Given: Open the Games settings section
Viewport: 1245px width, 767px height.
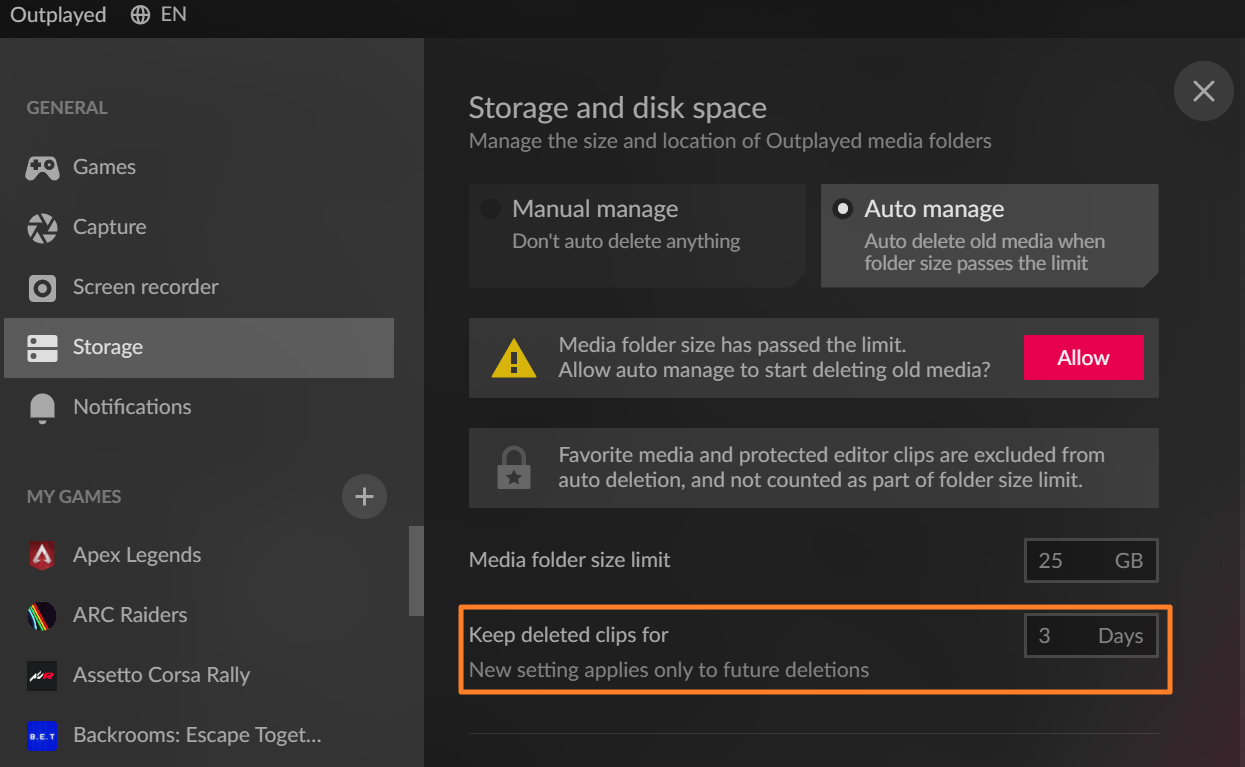Looking at the screenshot, I should [199, 167].
